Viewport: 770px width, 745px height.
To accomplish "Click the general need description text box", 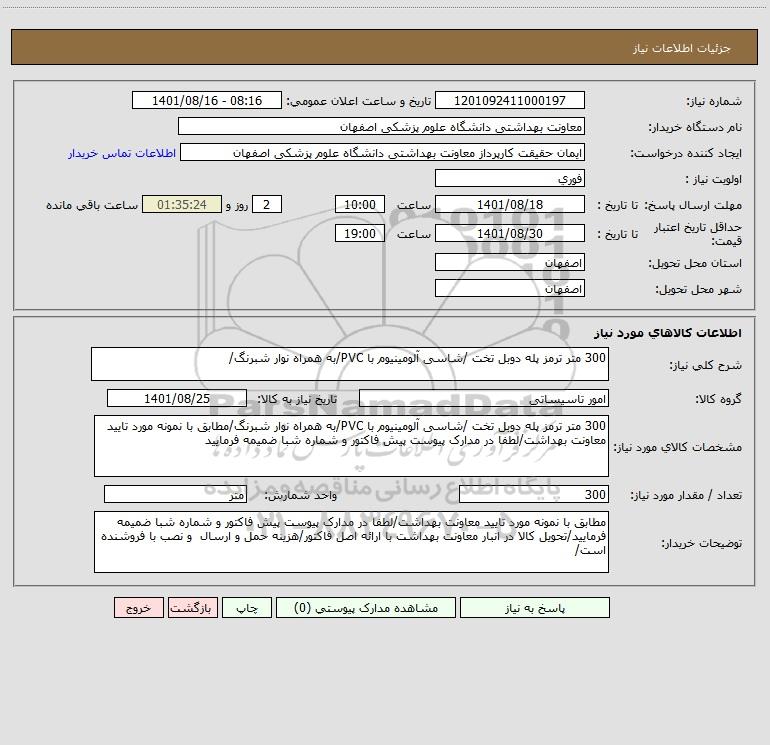I will pyautogui.click(x=350, y=364).
